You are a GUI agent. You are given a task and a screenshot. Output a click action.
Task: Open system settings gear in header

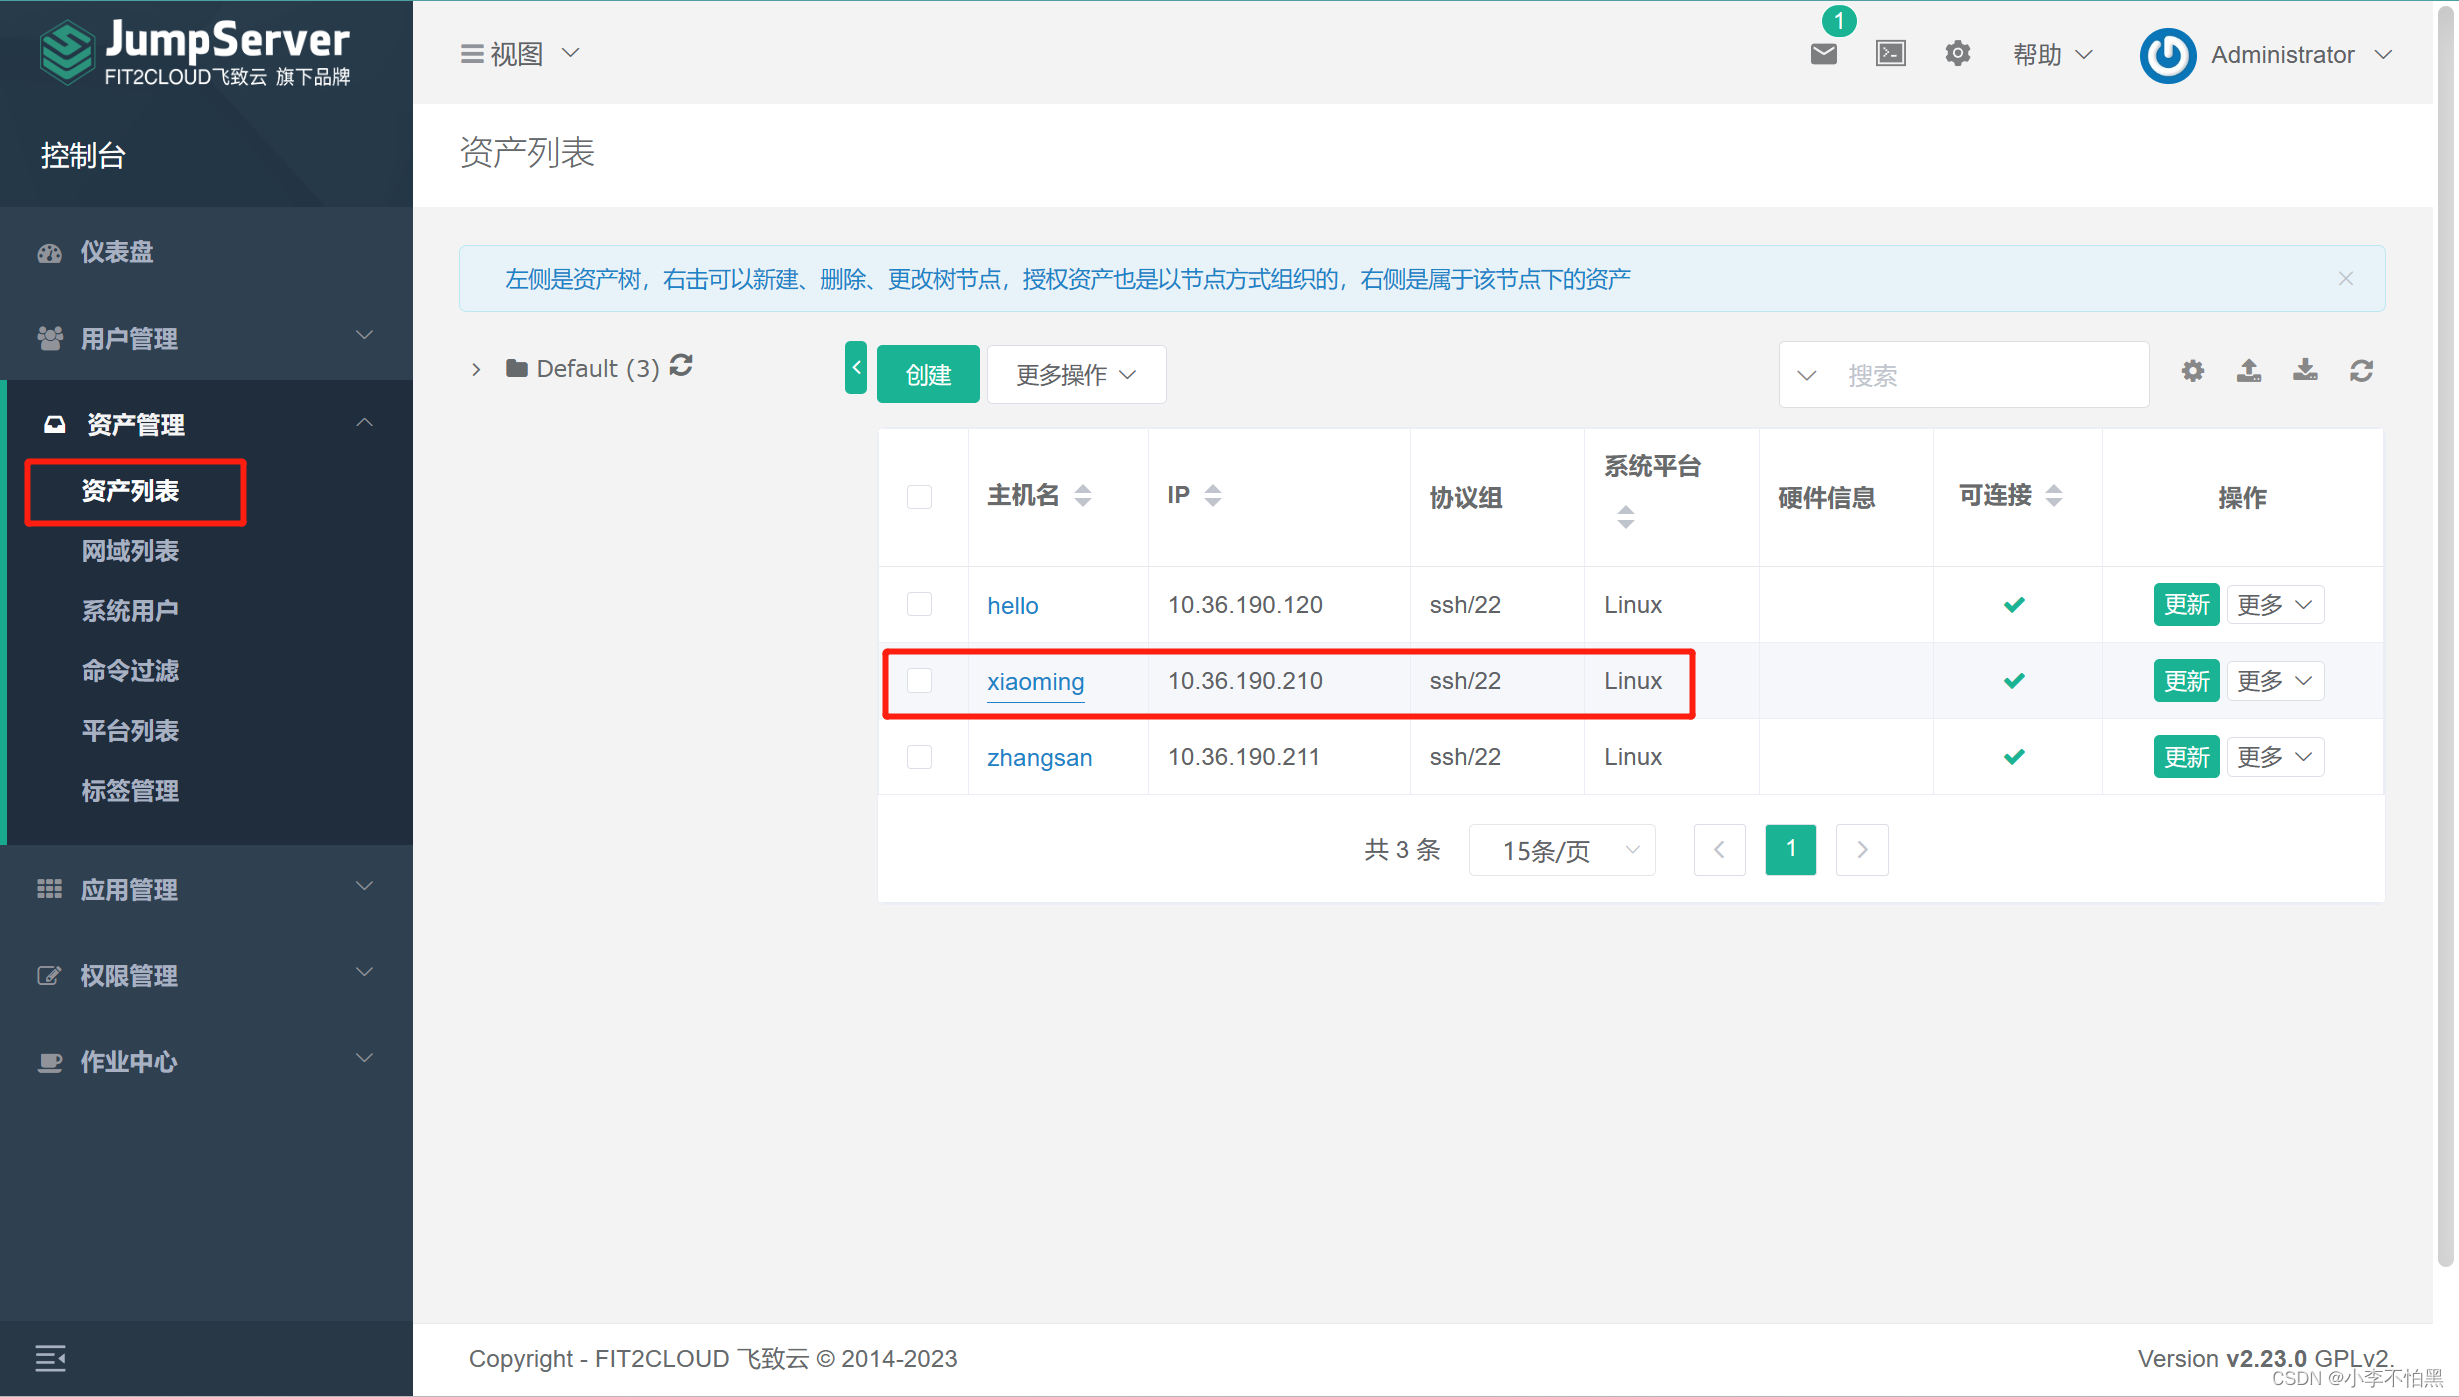click(1957, 53)
